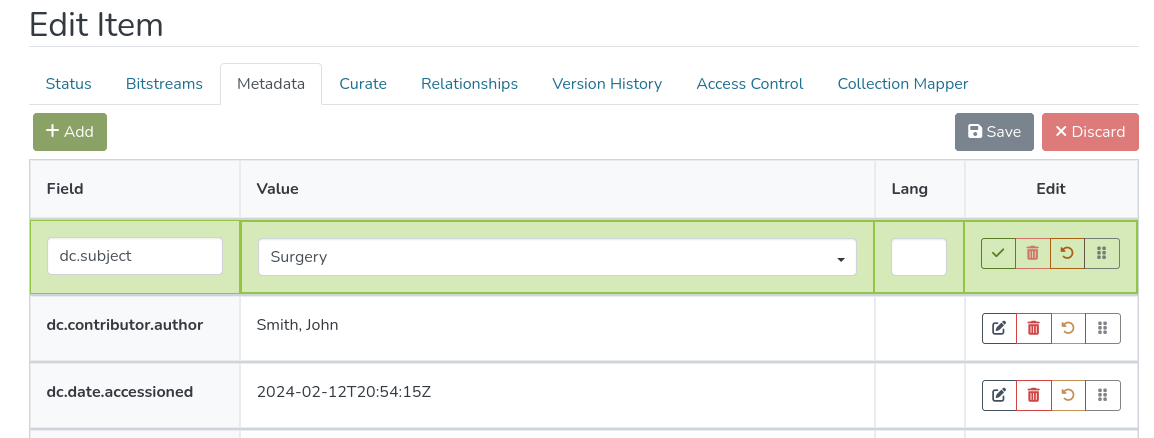Viewport: 1154px width, 438px height.
Task: Save the metadata changes
Action: 994,132
